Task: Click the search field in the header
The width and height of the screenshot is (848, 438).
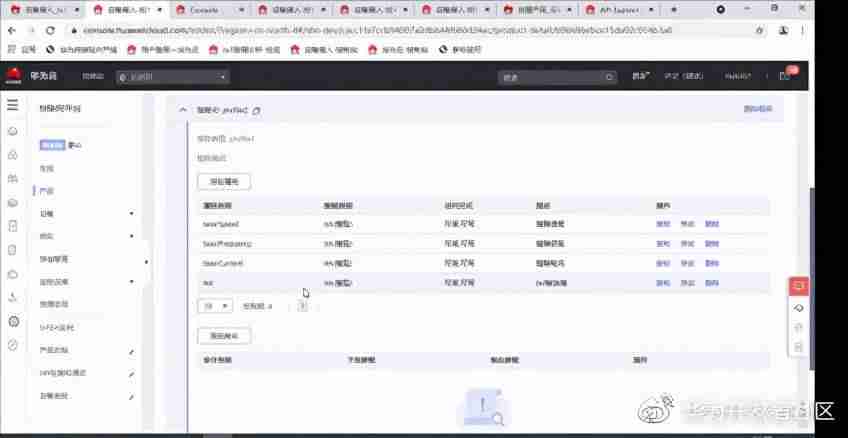Action: pyautogui.click(x=557, y=77)
